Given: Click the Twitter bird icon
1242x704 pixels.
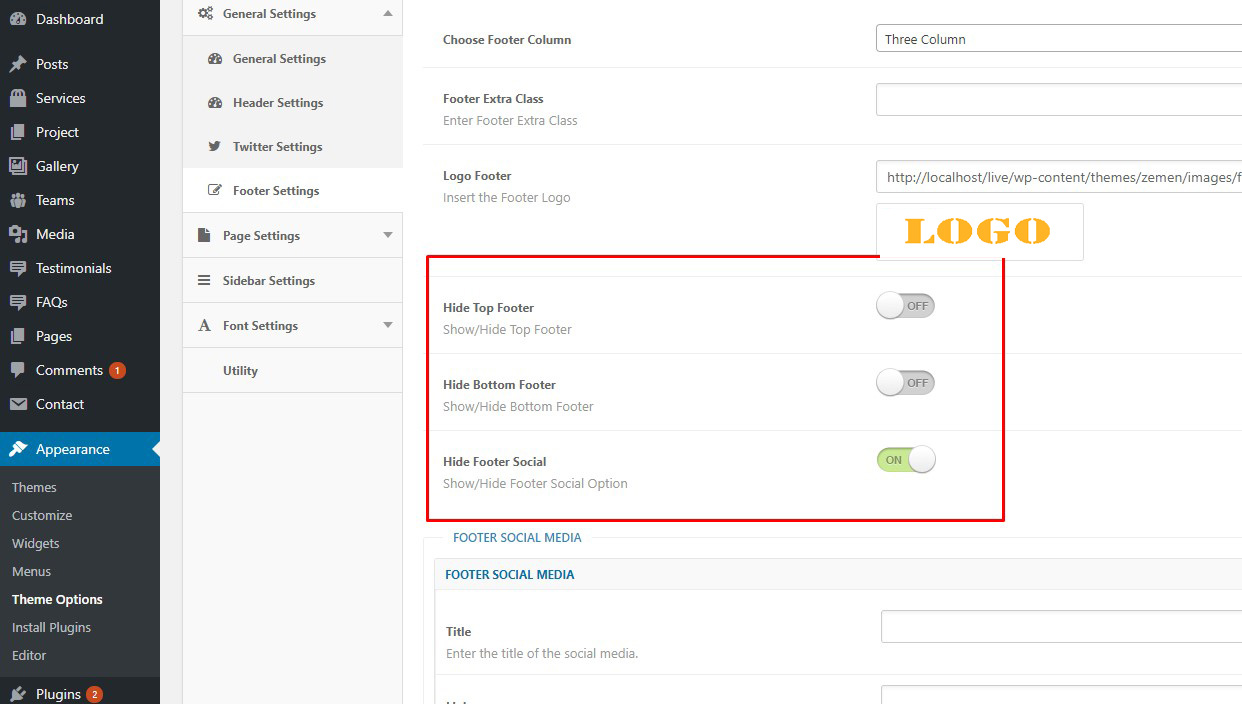Looking at the screenshot, I should click(214, 146).
